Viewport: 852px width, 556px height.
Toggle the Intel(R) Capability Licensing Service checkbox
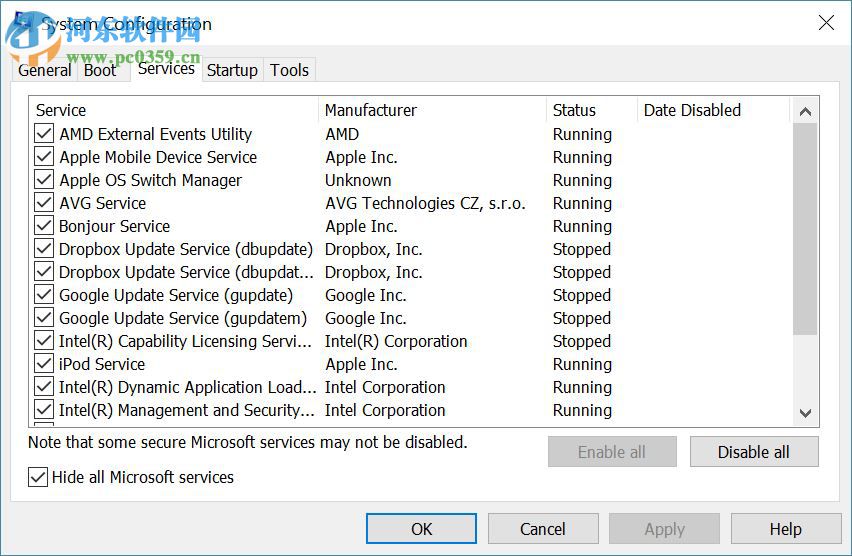pos(44,341)
